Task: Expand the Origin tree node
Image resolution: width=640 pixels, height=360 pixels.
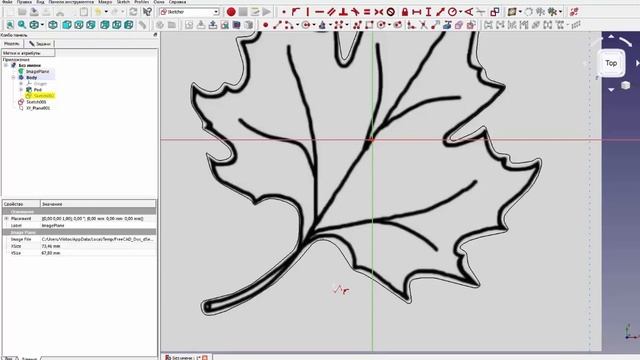Action: pyautogui.click(x=21, y=83)
